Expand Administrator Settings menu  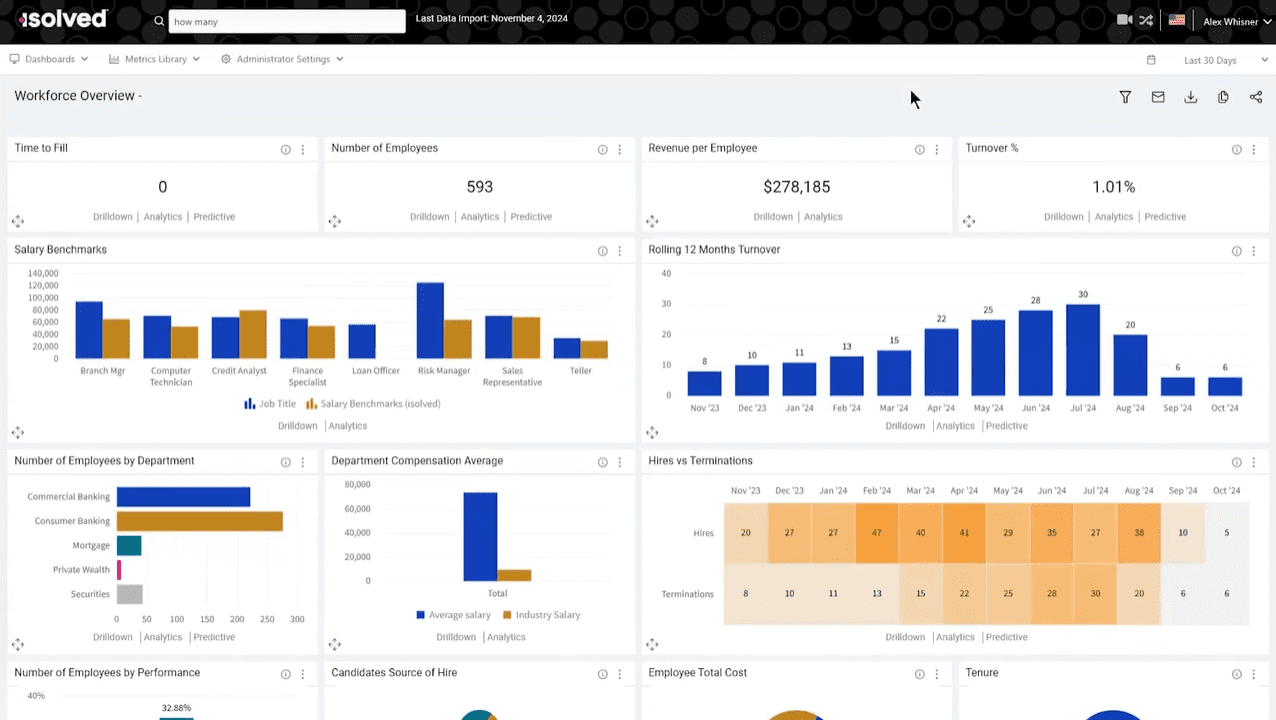(x=283, y=59)
